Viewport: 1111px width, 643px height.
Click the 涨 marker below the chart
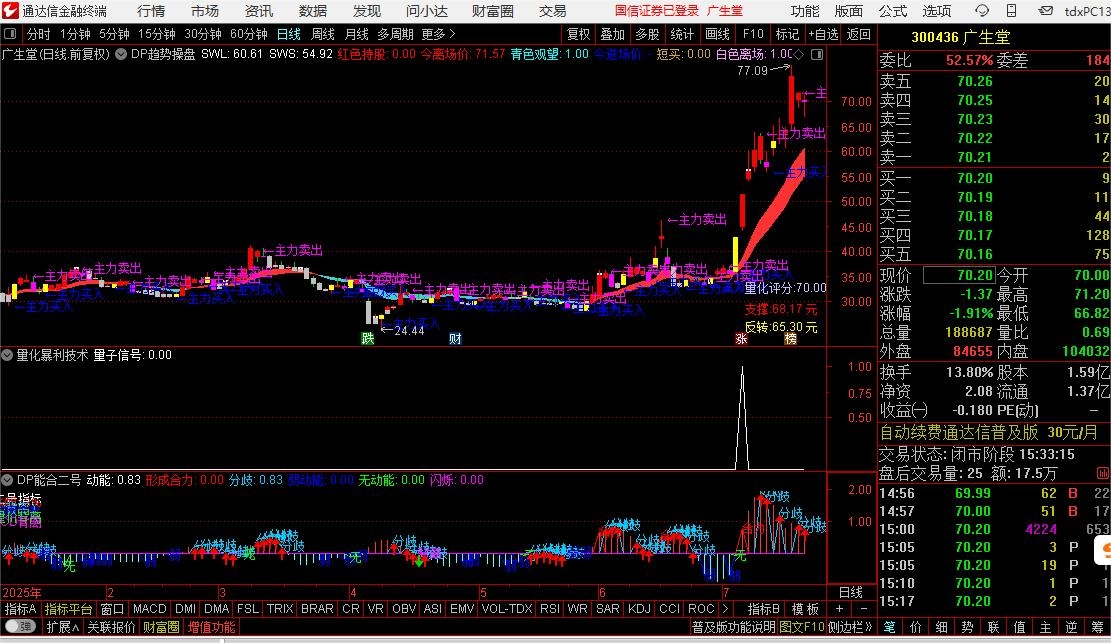(741, 338)
